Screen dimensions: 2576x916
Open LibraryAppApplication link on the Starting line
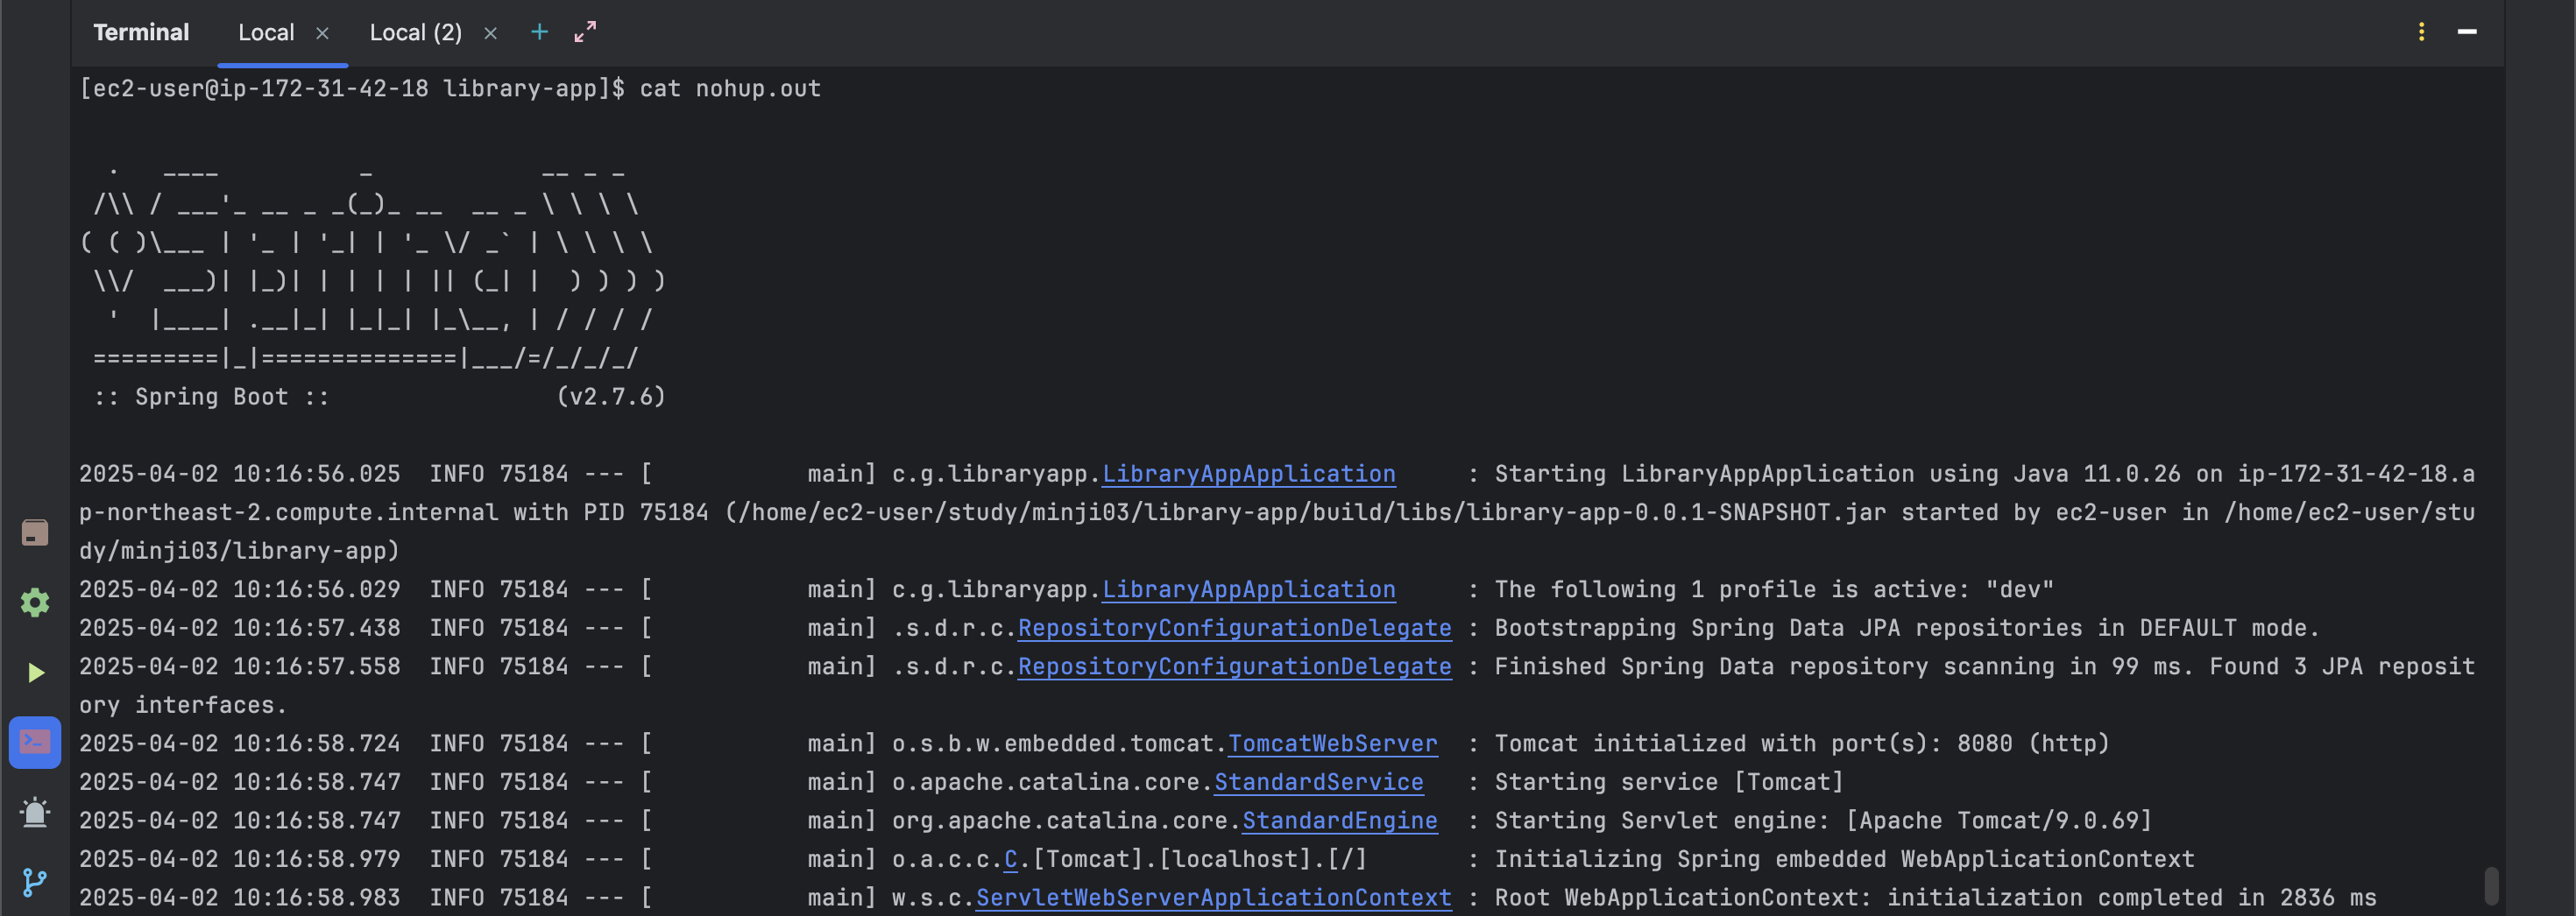tap(1248, 474)
